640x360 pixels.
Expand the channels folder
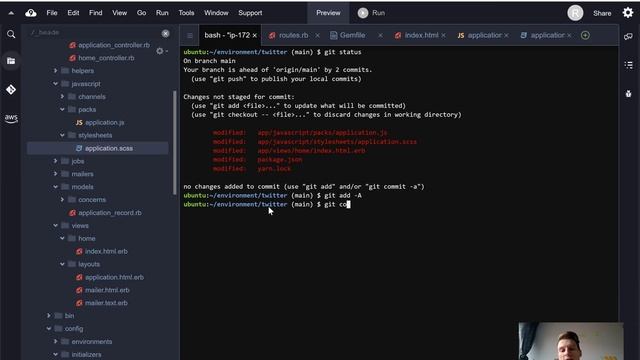pos(62,97)
